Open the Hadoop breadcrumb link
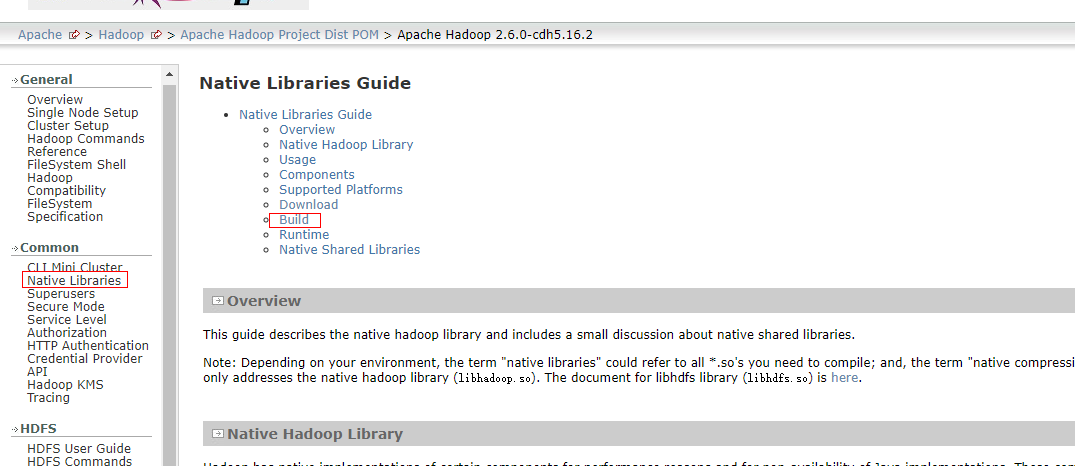This screenshot has height=466, width=1075. pyautogui.click(x=121, y=34)
